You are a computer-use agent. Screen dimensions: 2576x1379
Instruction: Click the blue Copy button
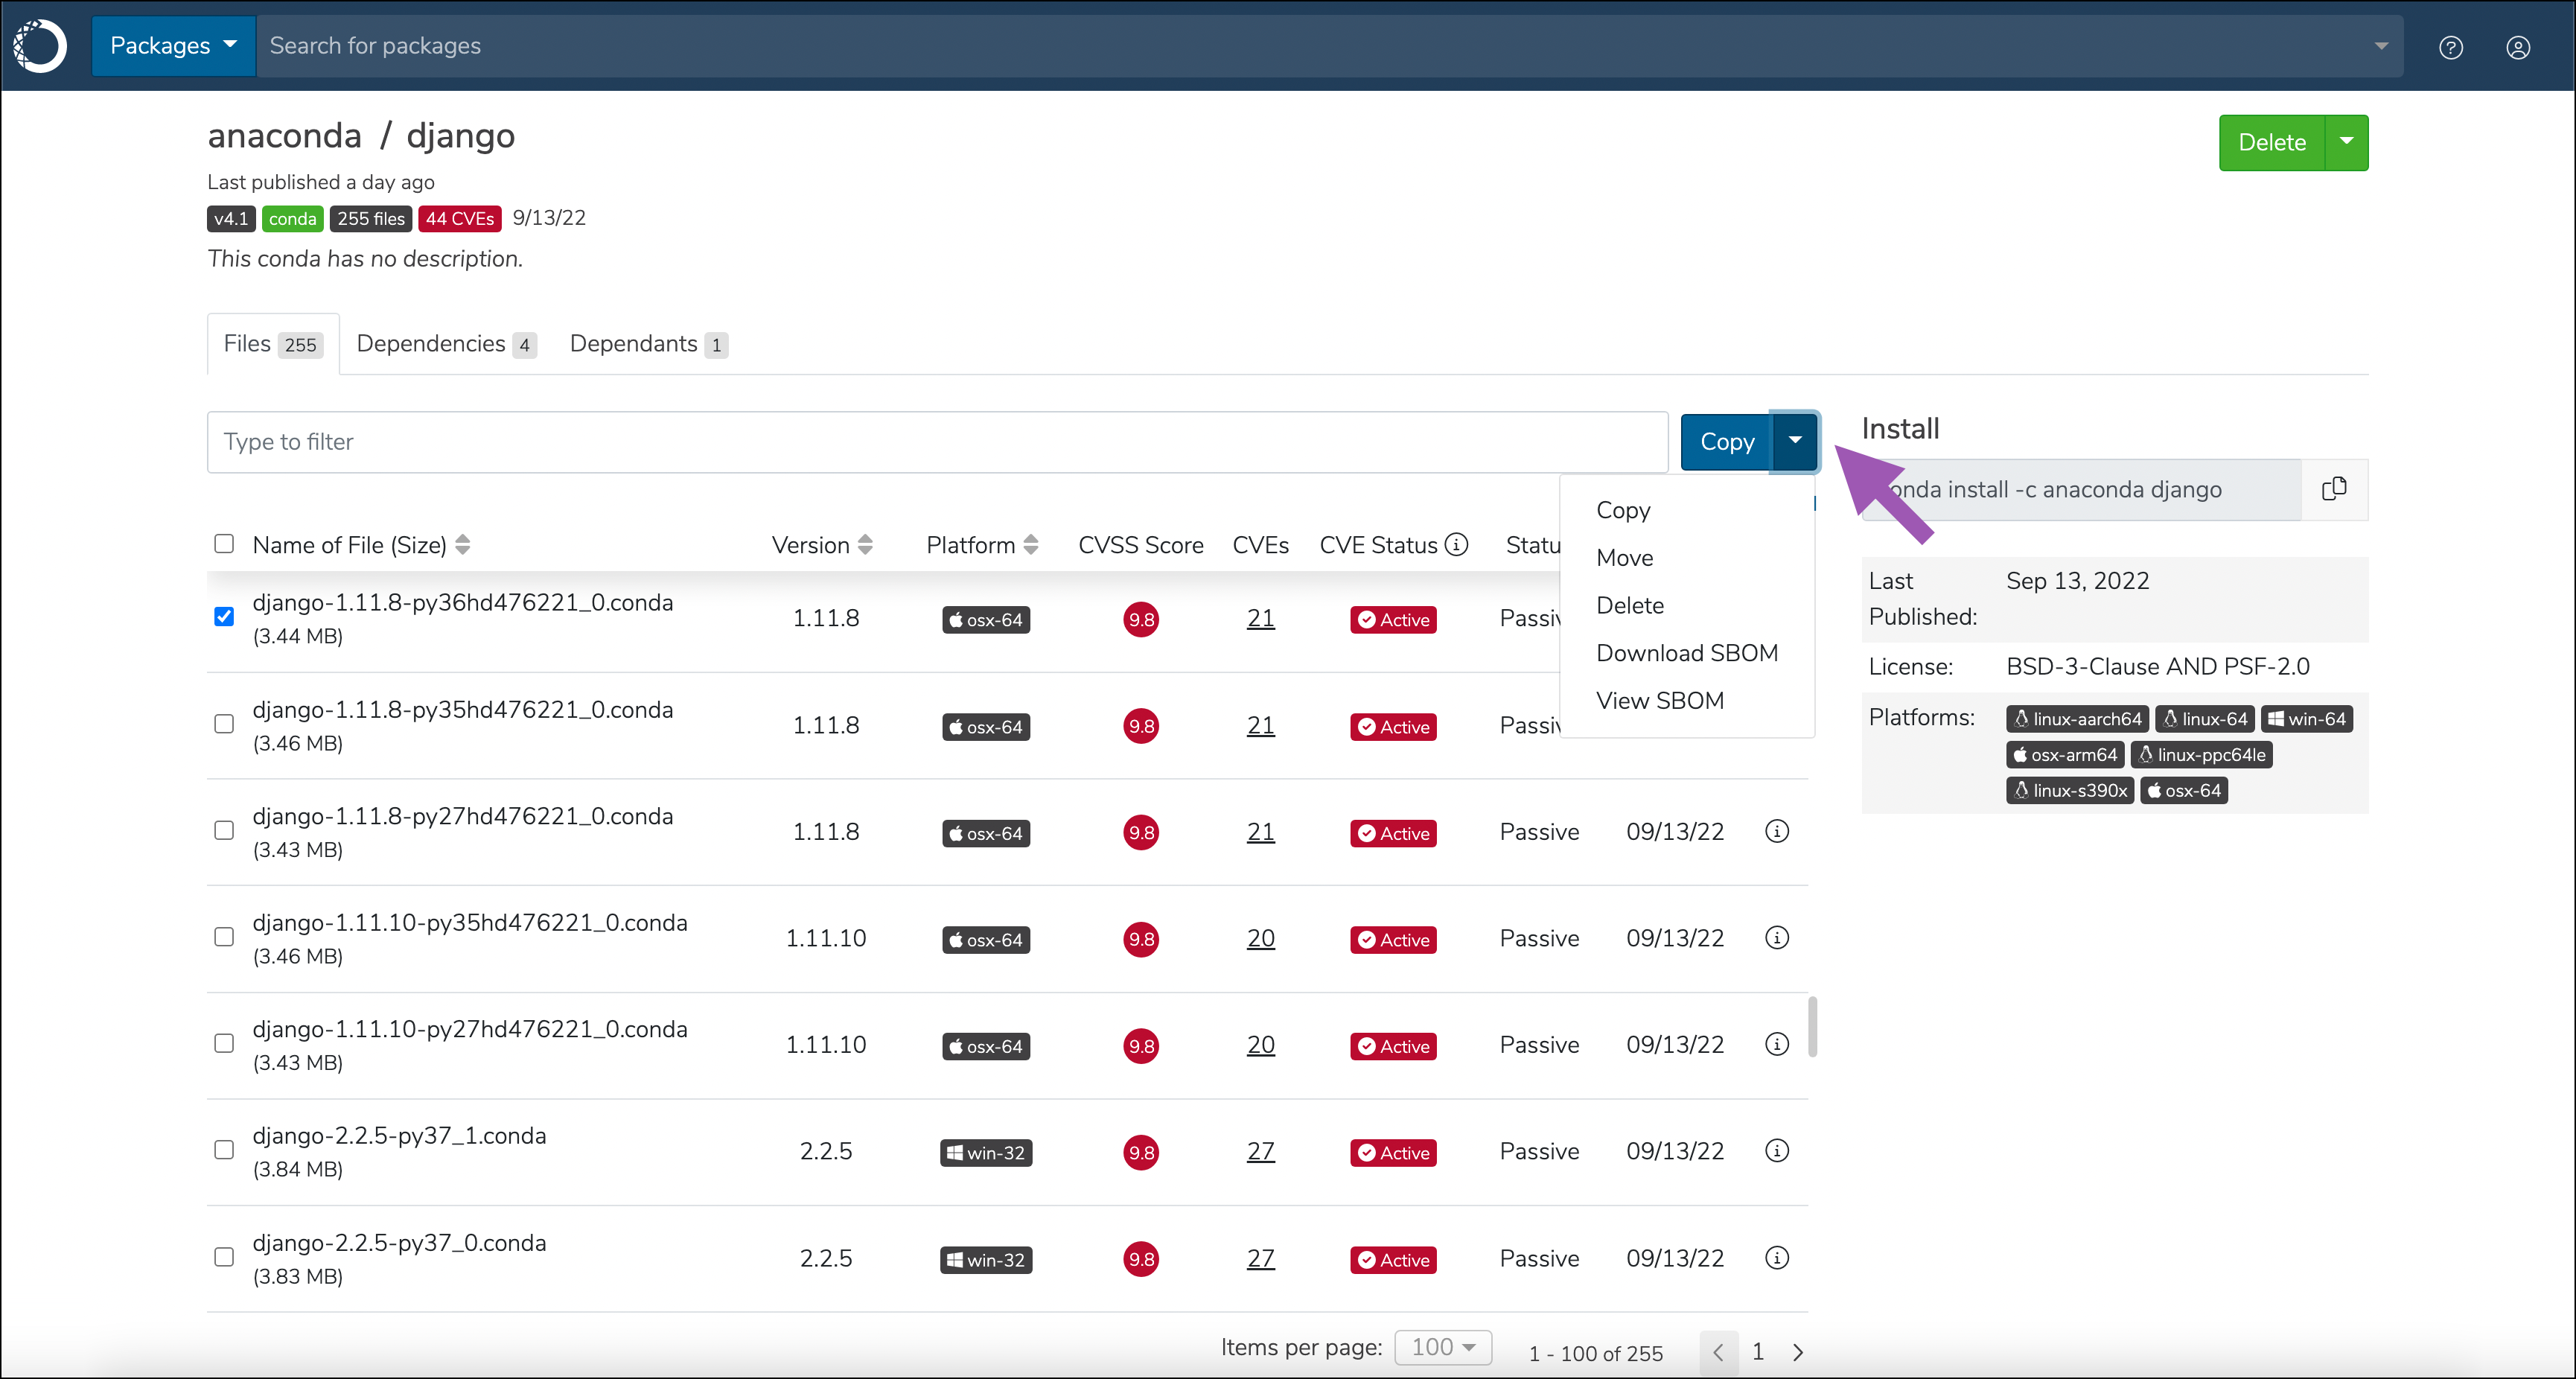coord(1726,441)
